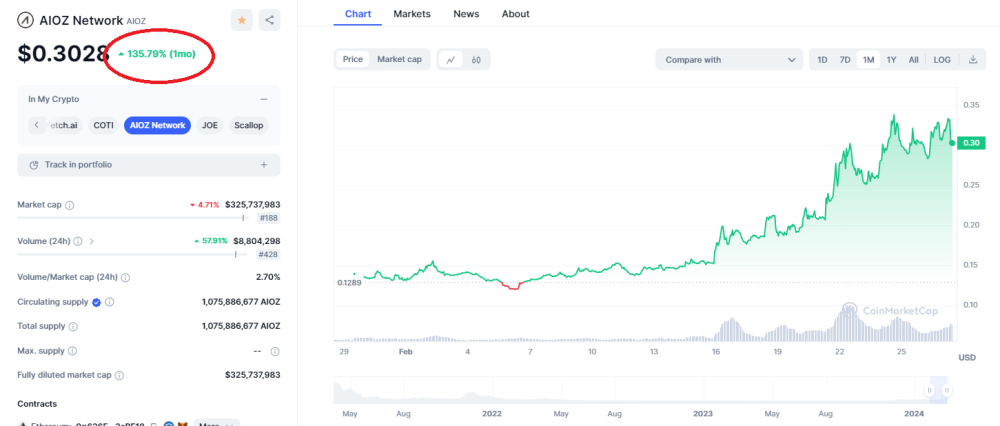Click the Track in portfolio button
The width and height of the screenshot is (1000, 426).
(148, 164)
